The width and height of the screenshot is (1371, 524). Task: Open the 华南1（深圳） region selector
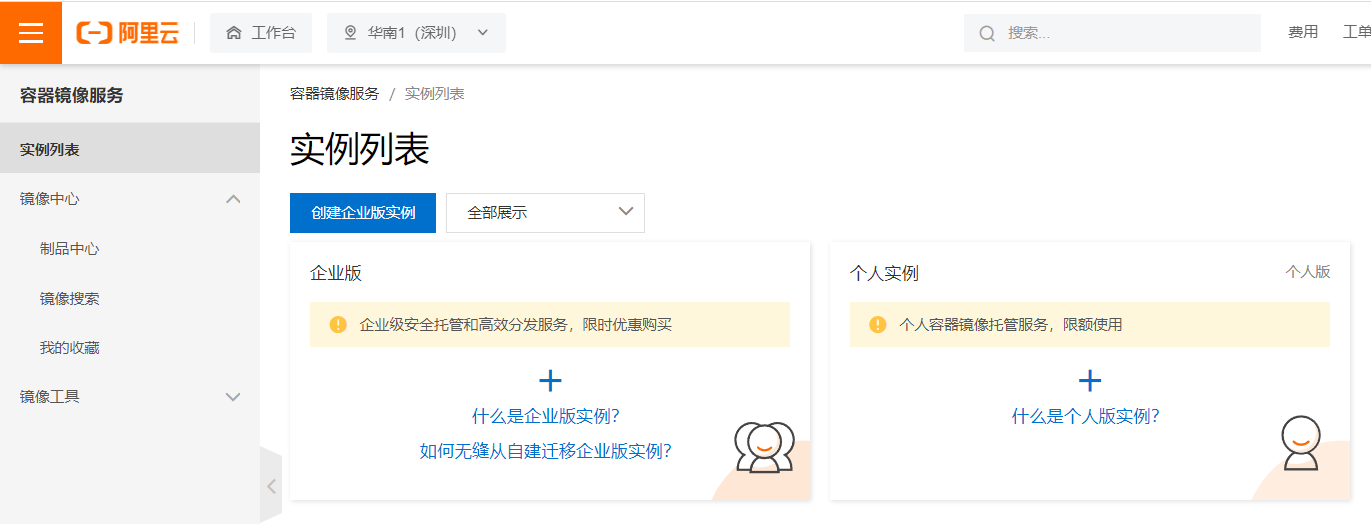tap(416, 33)
